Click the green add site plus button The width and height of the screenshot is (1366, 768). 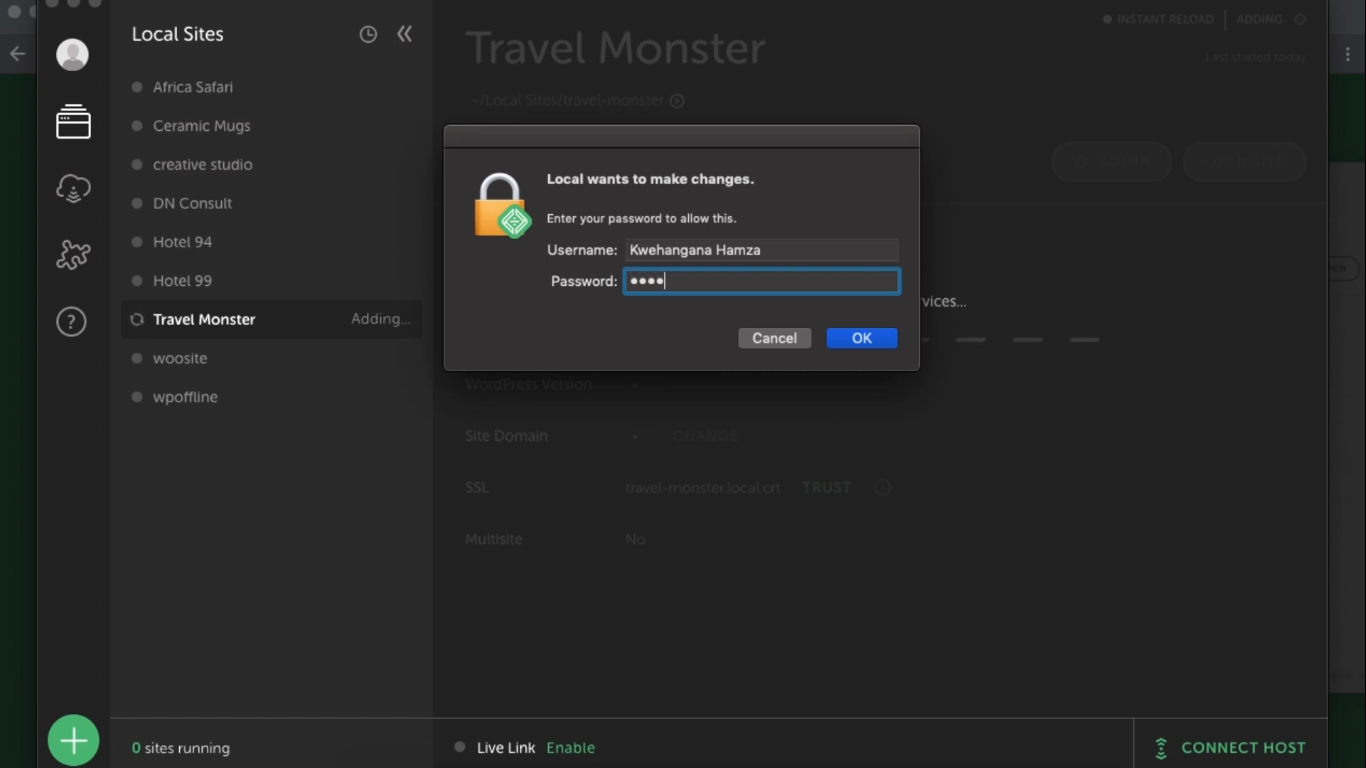pyautogui.click(x=73, y=741)
